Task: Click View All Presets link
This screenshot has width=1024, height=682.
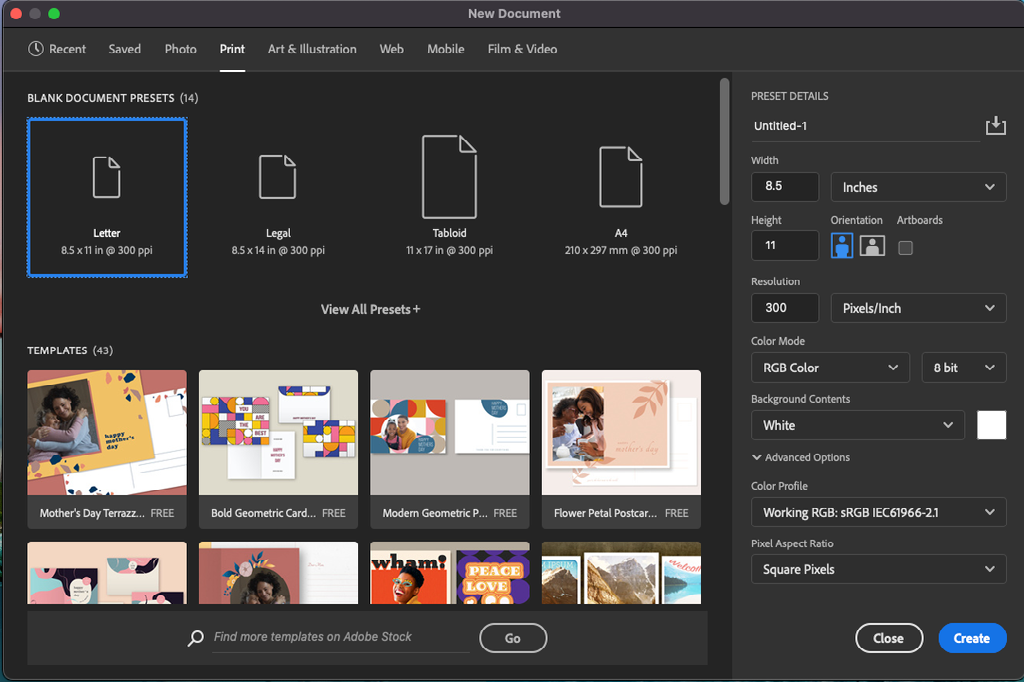Action: [370, 309]
